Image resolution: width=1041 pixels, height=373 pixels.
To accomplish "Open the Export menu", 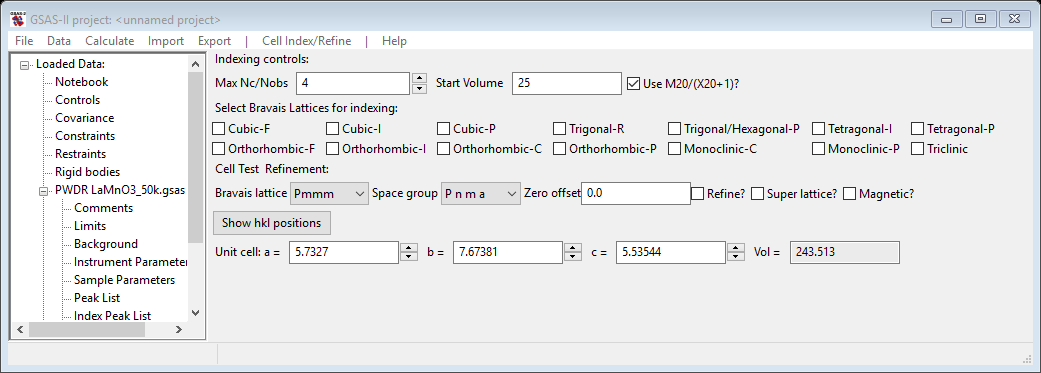I will (214, 40).
